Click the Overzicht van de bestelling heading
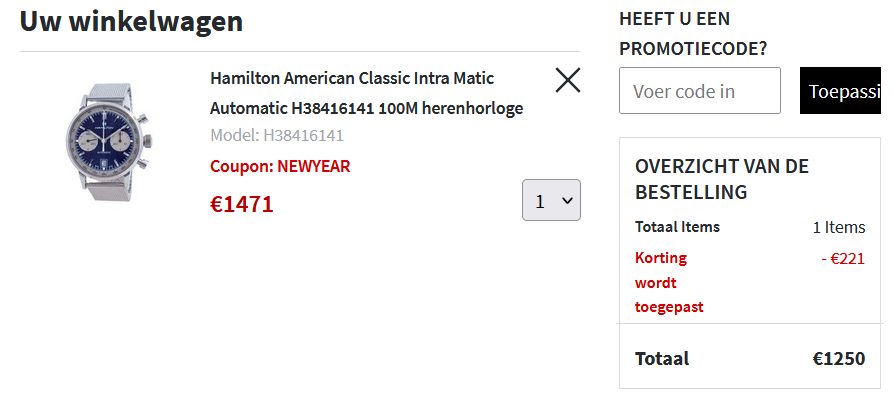This screenshot has height=404, width=894. 722,179
